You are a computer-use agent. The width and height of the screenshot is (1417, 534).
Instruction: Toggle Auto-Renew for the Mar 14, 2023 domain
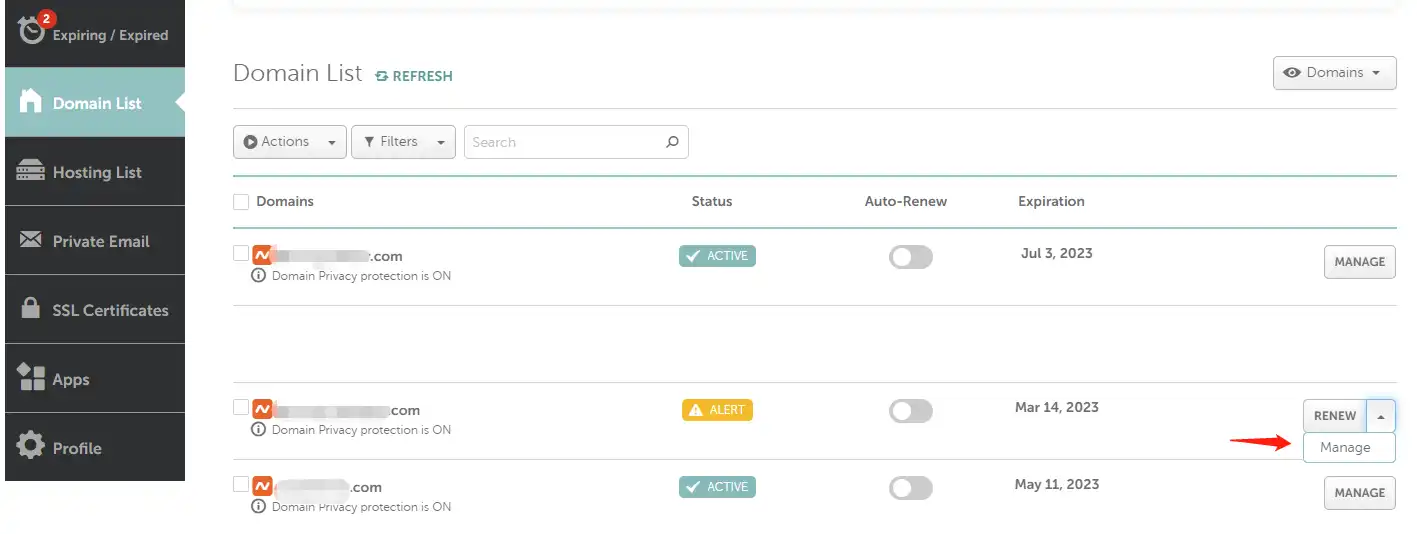point(910,411)
